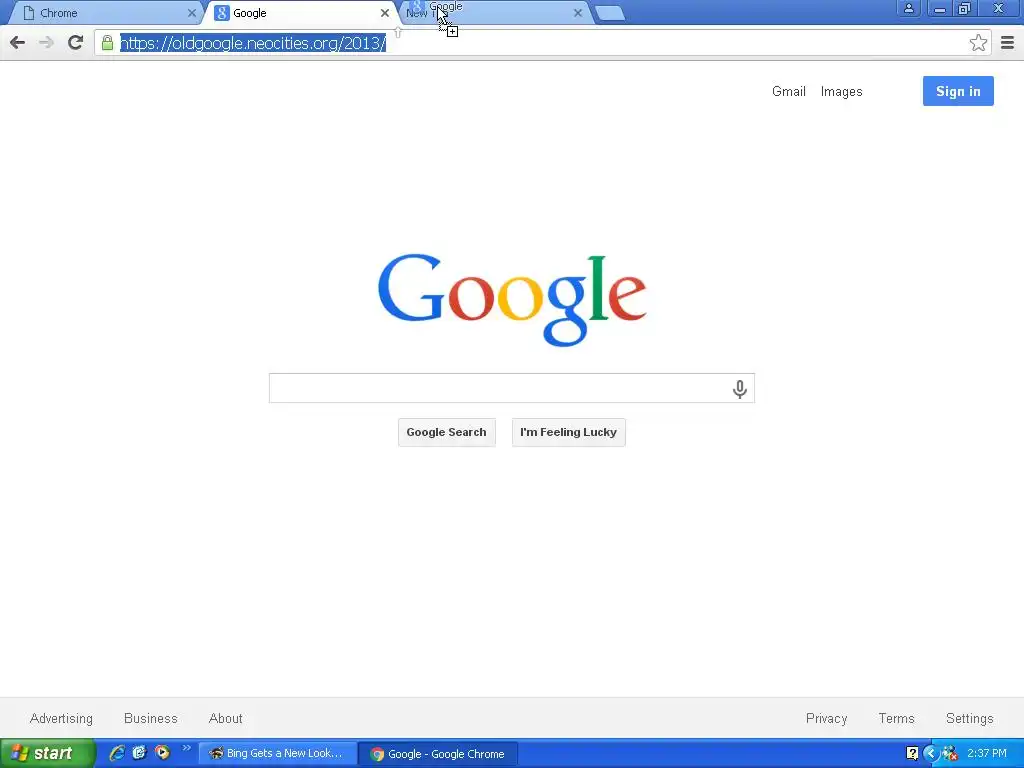Click the I'm Feeling Lucky button
The width and height of the screenshot is (1024, 768).
point(568,432)
